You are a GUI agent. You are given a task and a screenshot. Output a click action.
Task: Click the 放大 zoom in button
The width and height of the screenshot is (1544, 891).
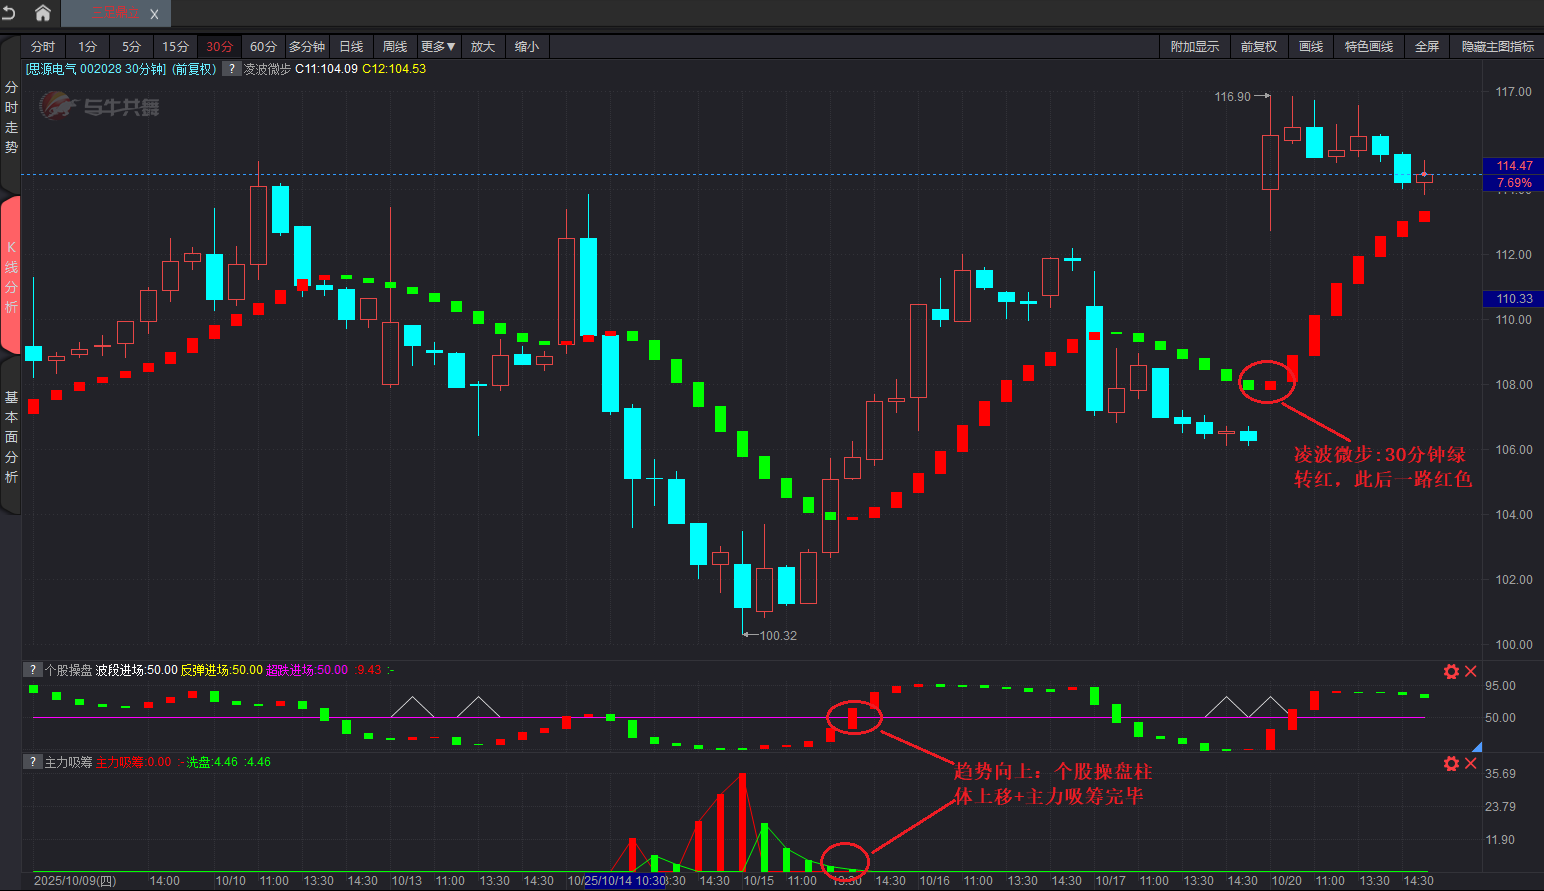point(482,47)
